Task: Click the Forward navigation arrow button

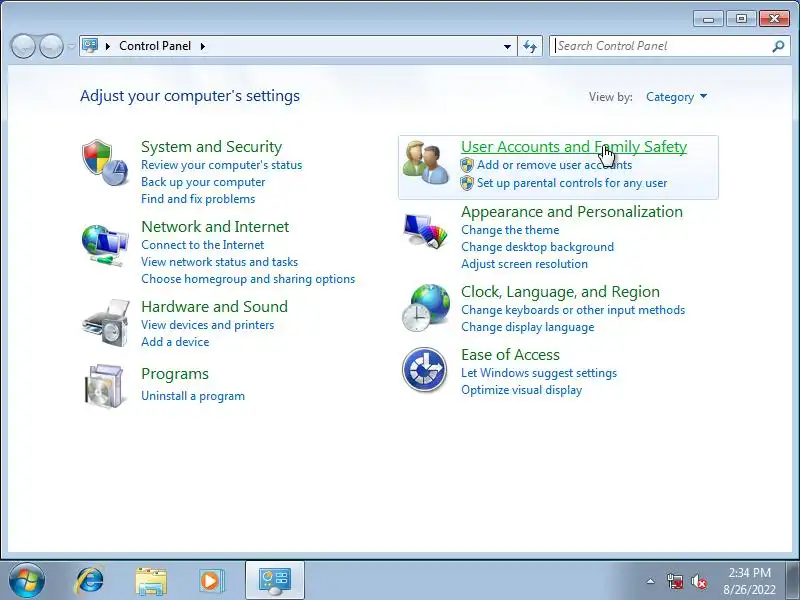Action: coord(52,46)
